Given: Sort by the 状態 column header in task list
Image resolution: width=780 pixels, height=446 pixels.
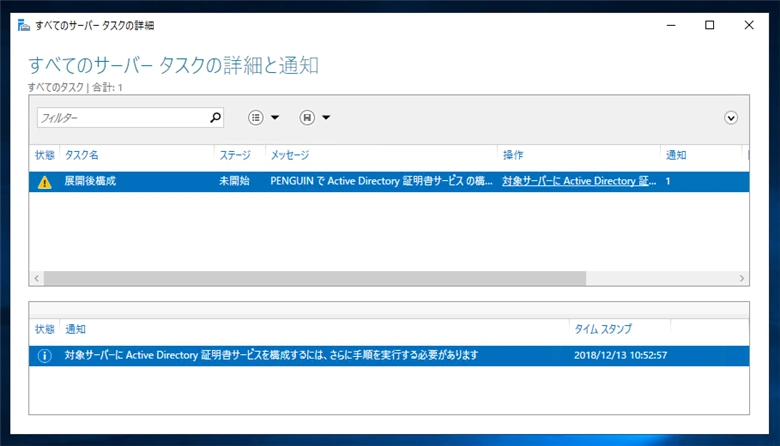Looking at the screenshot, I should point(44,155).
